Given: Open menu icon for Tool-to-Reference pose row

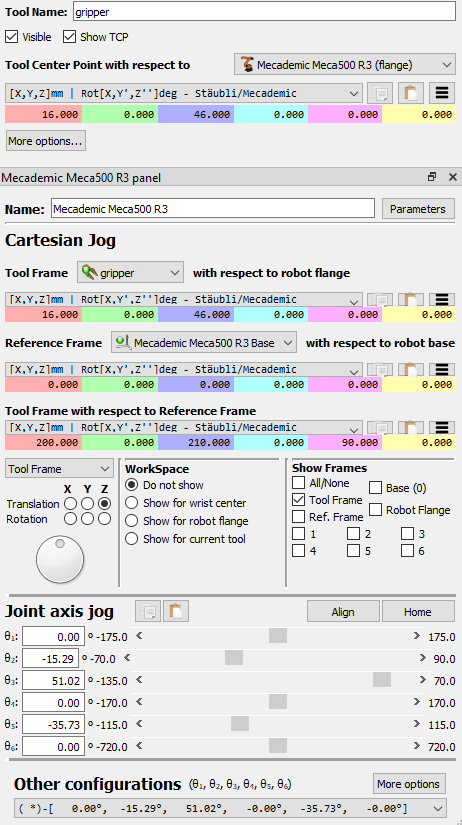Looking at the screenshot, I should coord(442,427).
